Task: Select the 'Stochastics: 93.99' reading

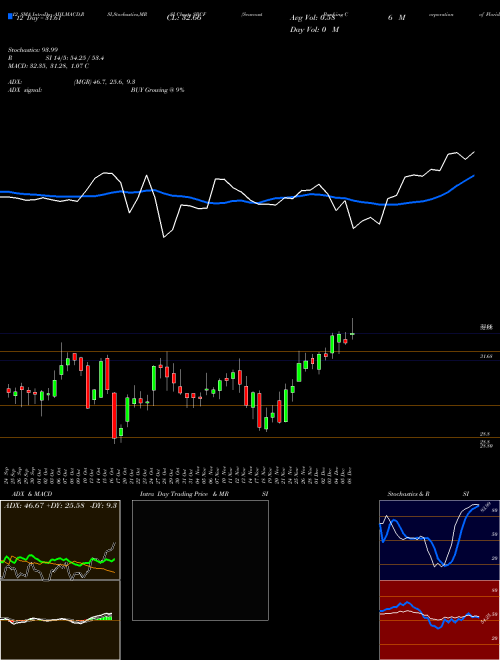Action: coord(33,50)
